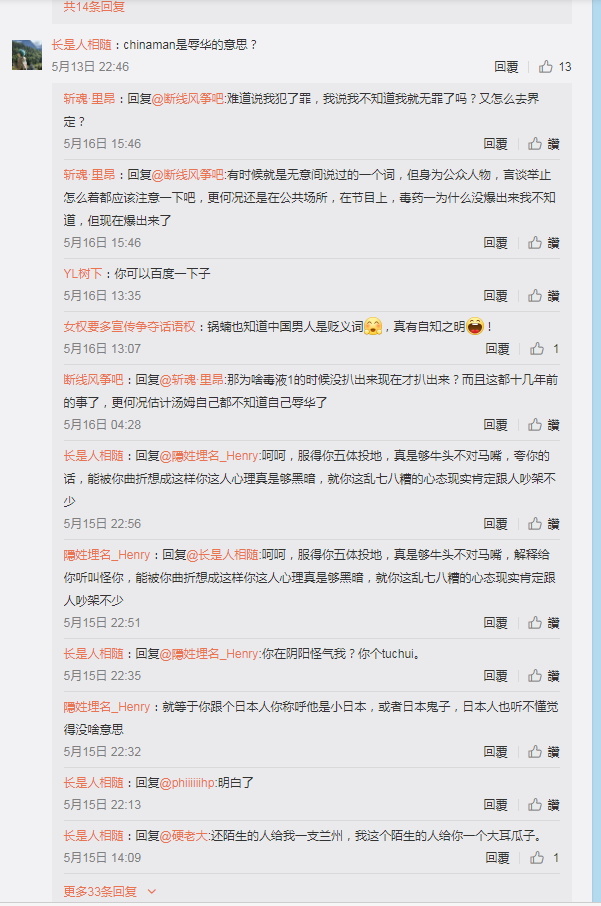Reply to the YL树下 comment
Image resolution: width=601 pixels, height=906 pixels.
pyautogui.click(x=495, y=296)
